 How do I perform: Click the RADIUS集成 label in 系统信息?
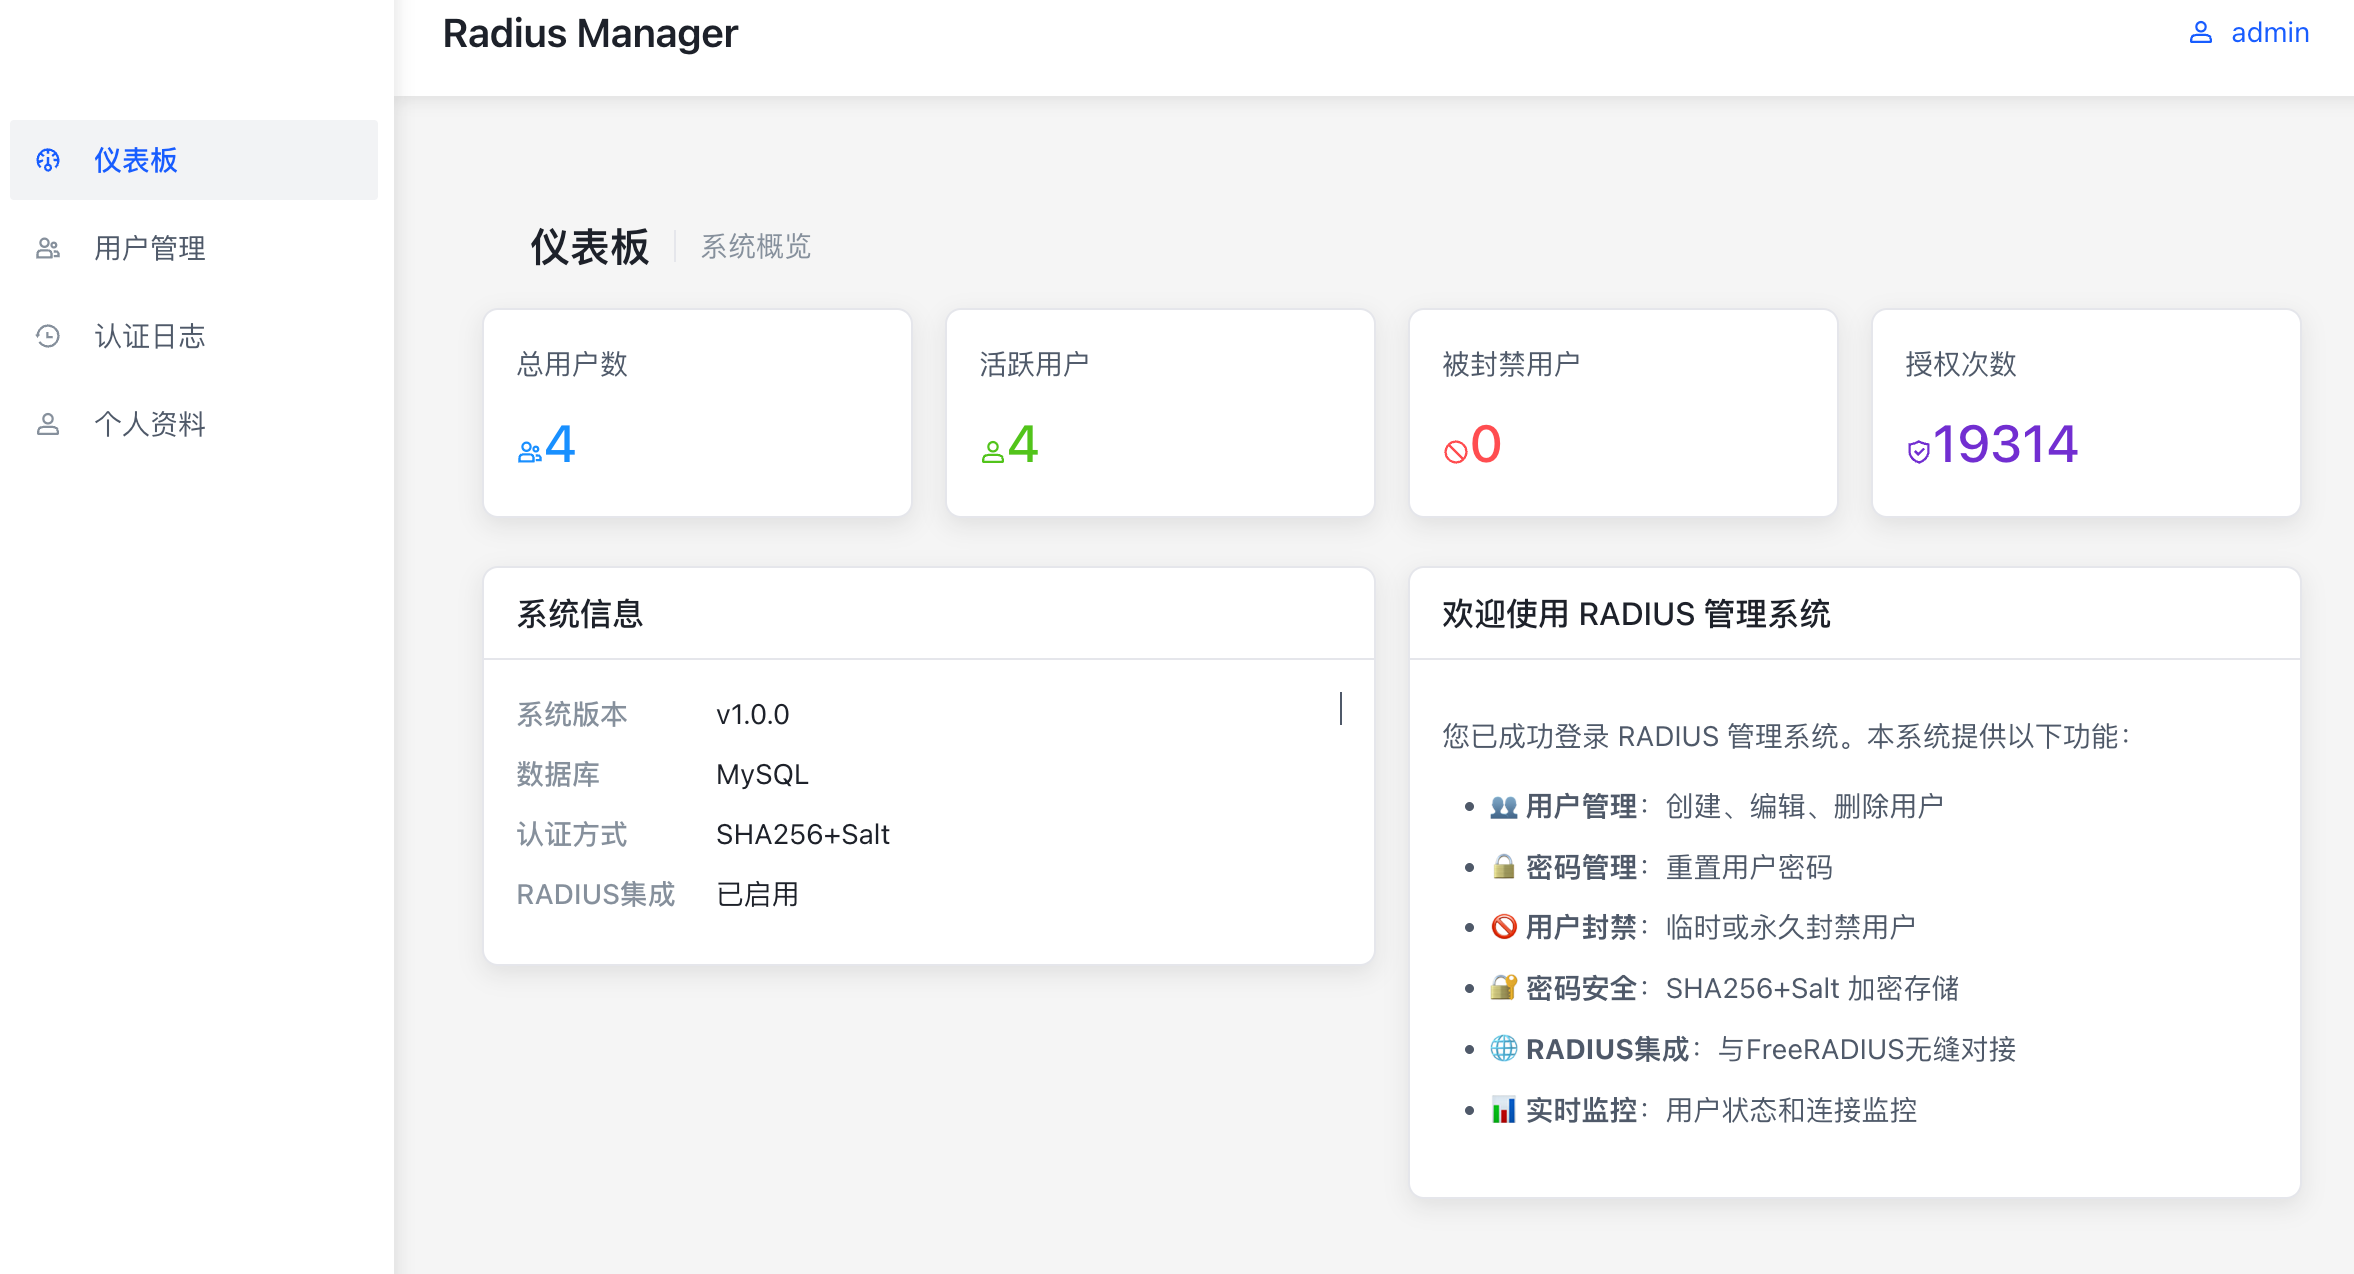click(x=596, y=894)
